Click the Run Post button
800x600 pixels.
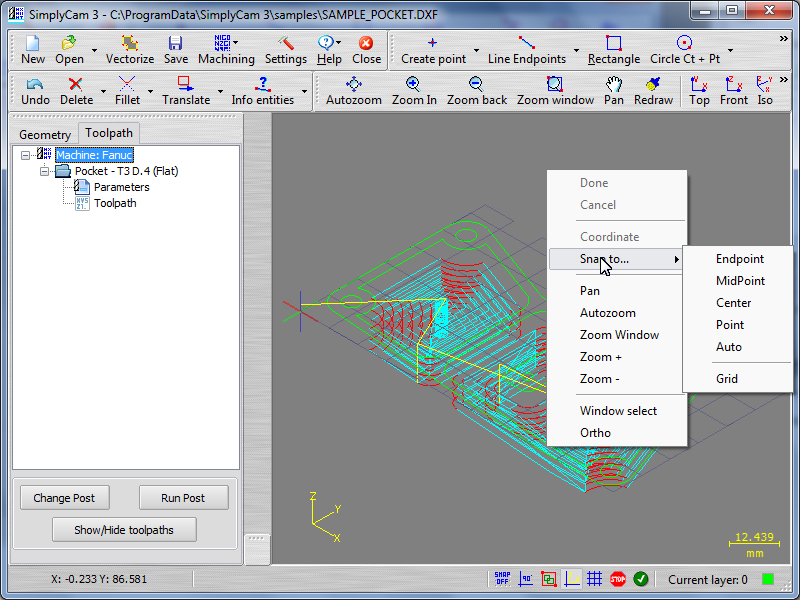pyautogui.click(x=184, y=497)
